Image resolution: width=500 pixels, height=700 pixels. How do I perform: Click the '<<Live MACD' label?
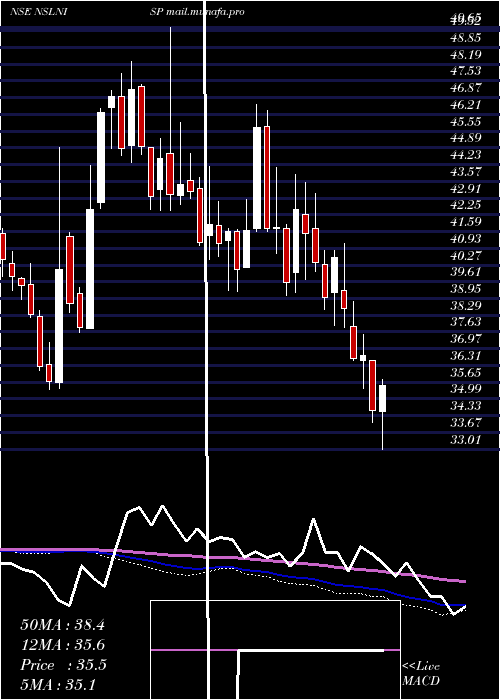coord(421,673)
